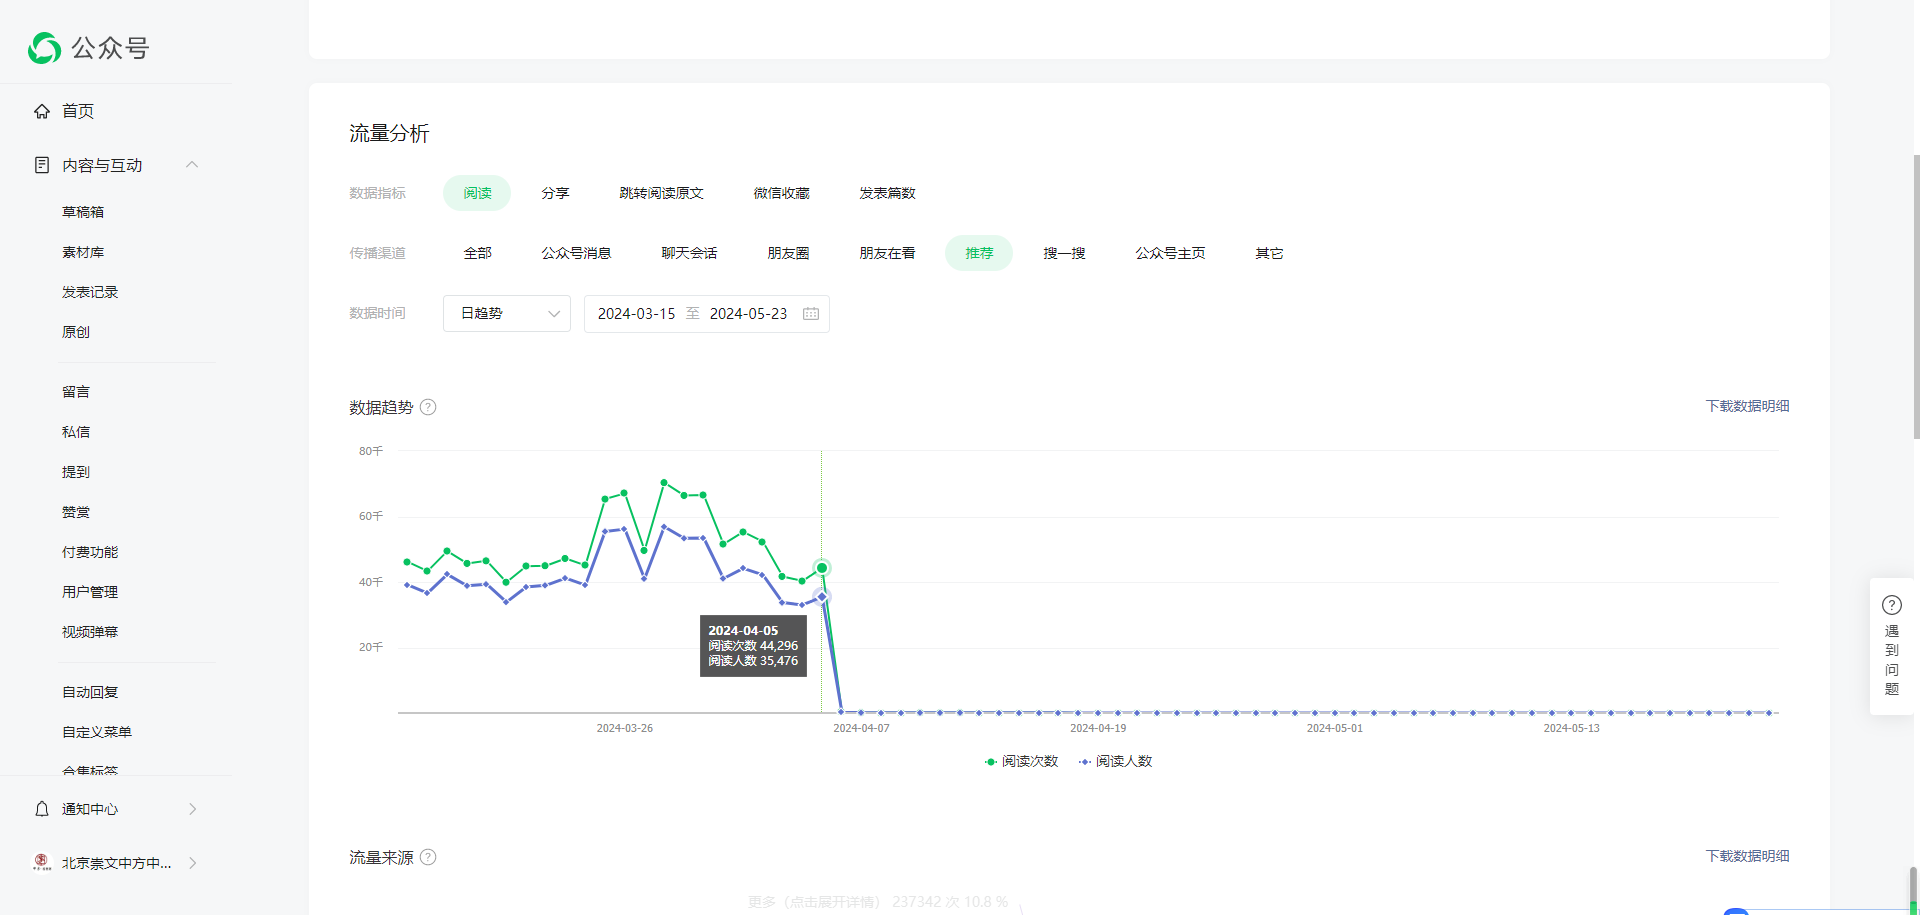1920x915 pixels.
Task: Select the 推荐 channel filter
Action: pyautogui.click(x=979, y=253)
